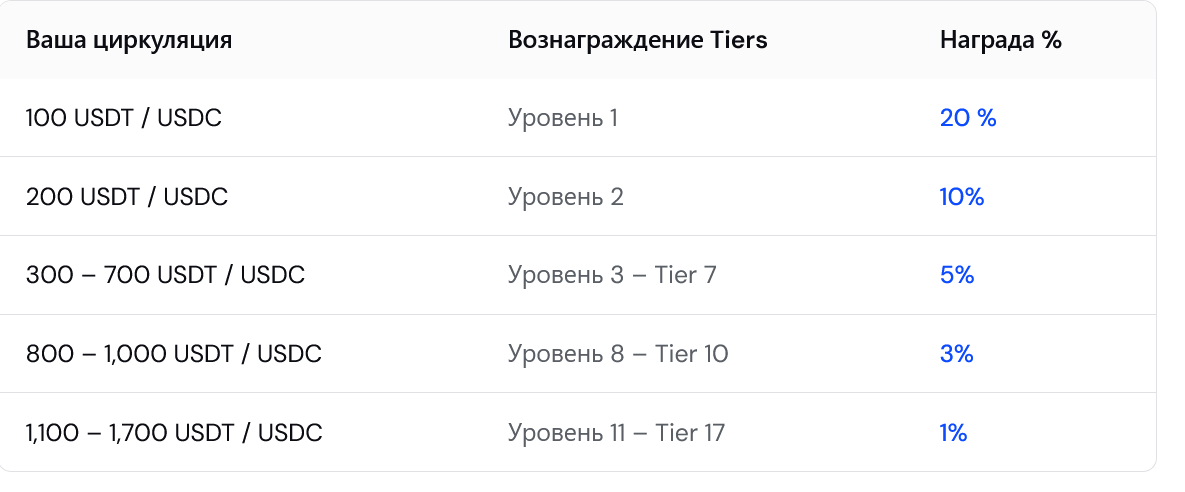Open the blue 5% reward value
This screenshot has height=492, width=1185.
click(957, 275)
